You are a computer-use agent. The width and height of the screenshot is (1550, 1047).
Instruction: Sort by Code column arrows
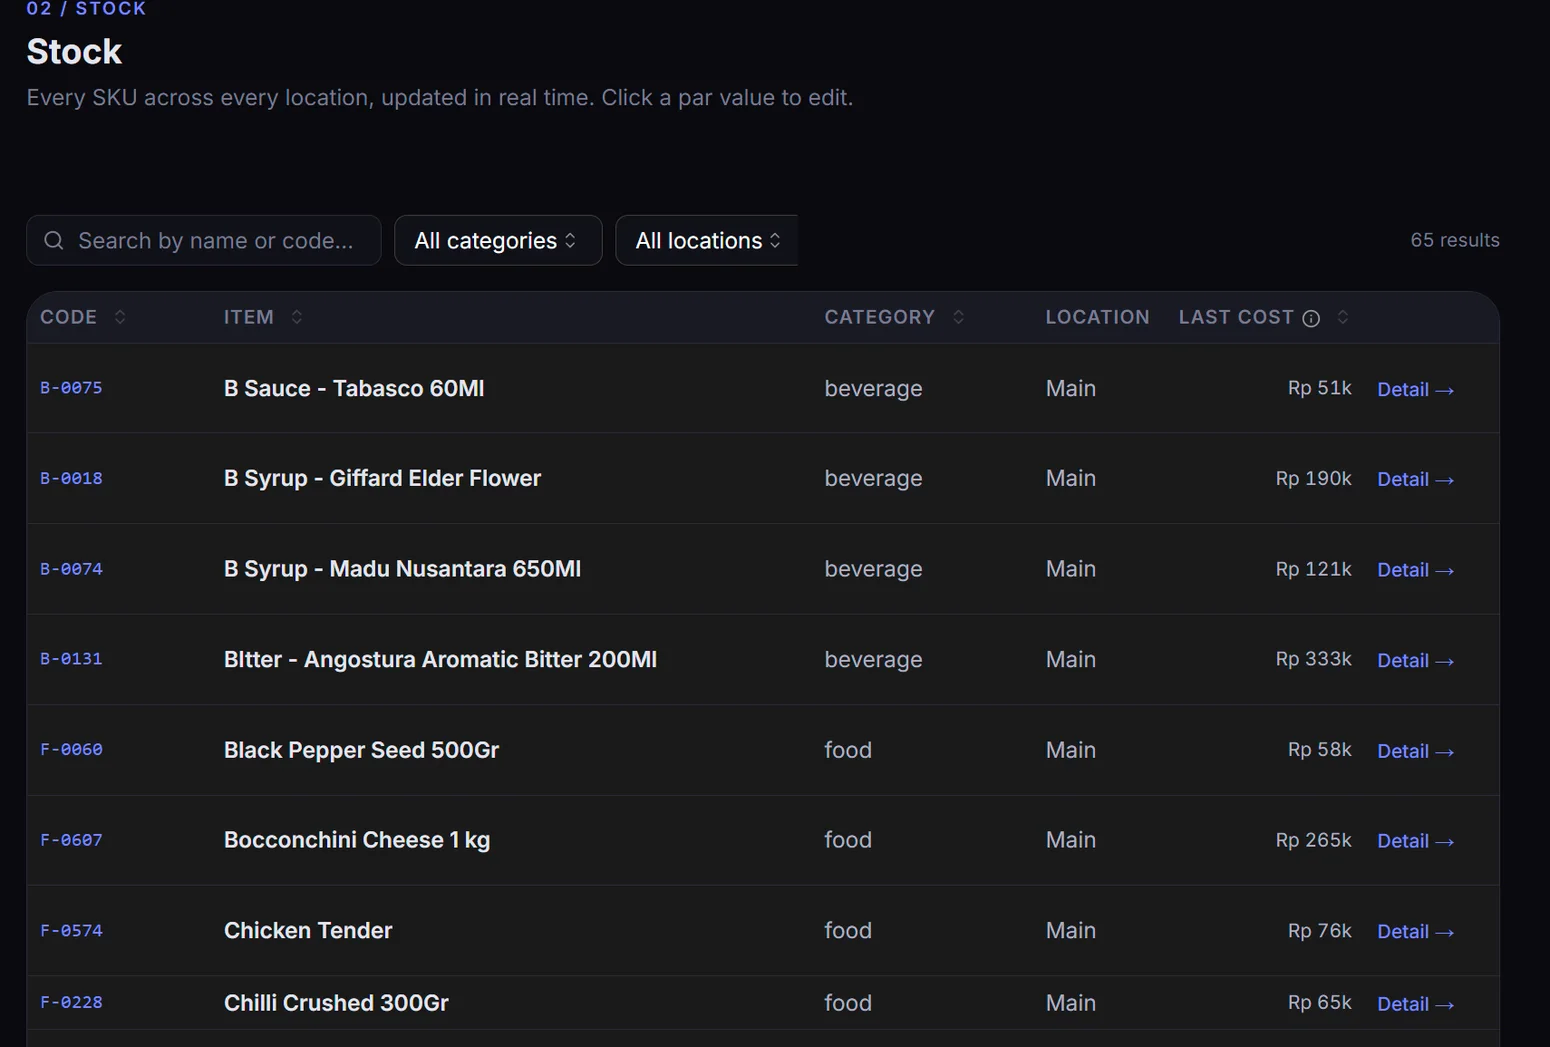(x=120, y=317)
